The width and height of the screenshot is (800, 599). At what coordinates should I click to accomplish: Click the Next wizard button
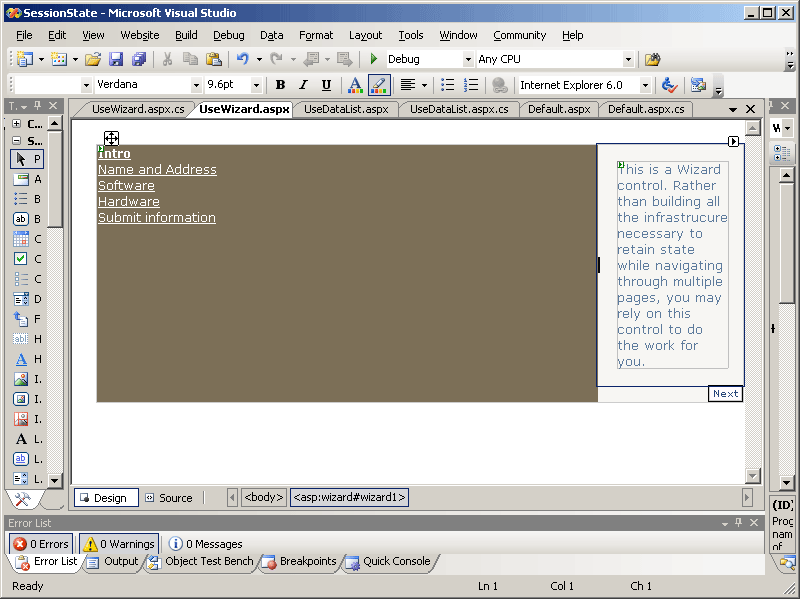click(x=726, y=394)
